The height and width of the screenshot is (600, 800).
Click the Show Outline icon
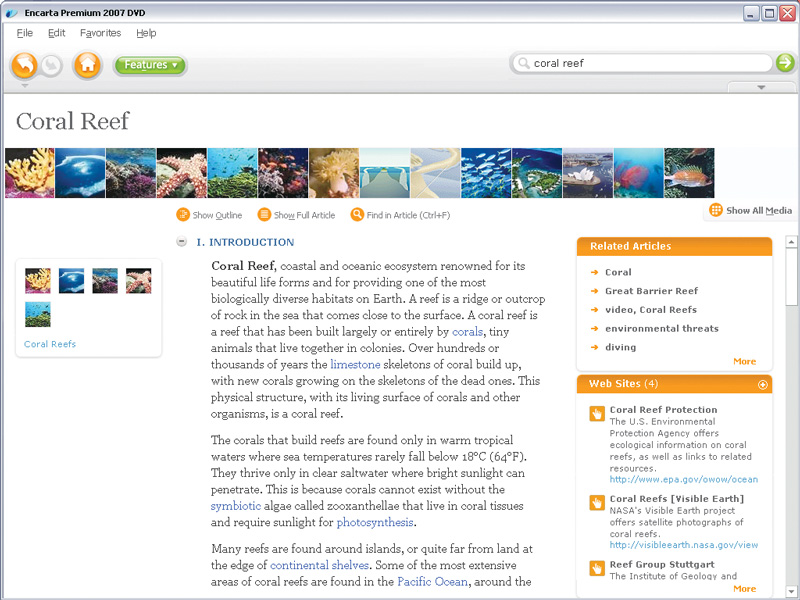coord(183,215)
